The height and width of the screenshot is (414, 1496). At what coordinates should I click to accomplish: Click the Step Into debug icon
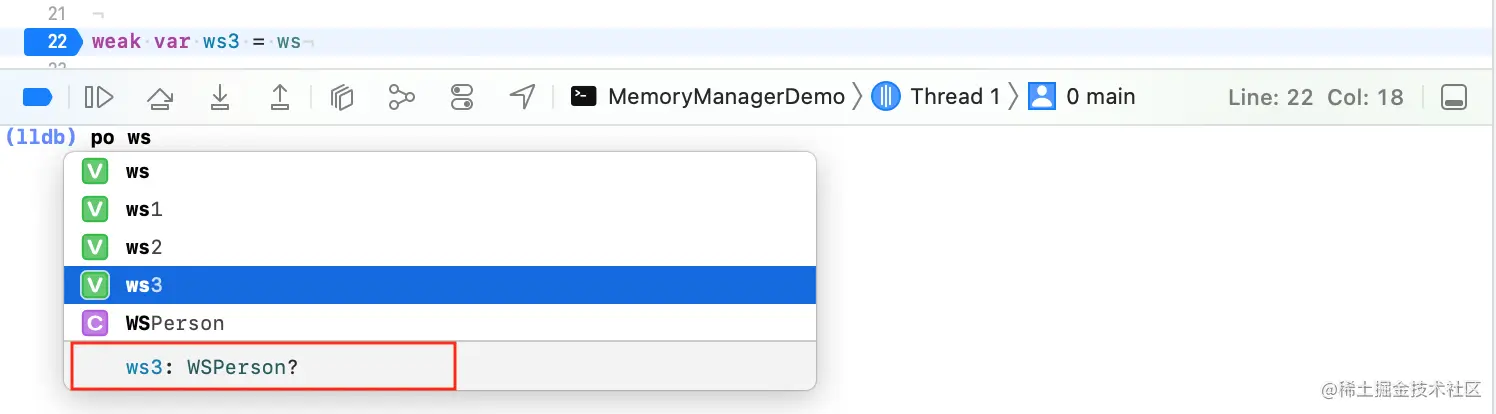220,97
